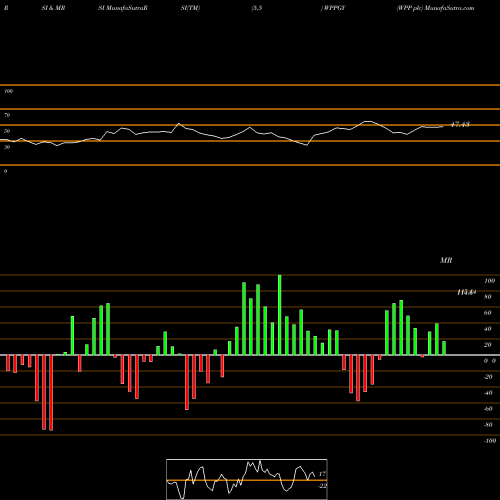Open the mini overview chart thumbnail

tap(247, 479)
